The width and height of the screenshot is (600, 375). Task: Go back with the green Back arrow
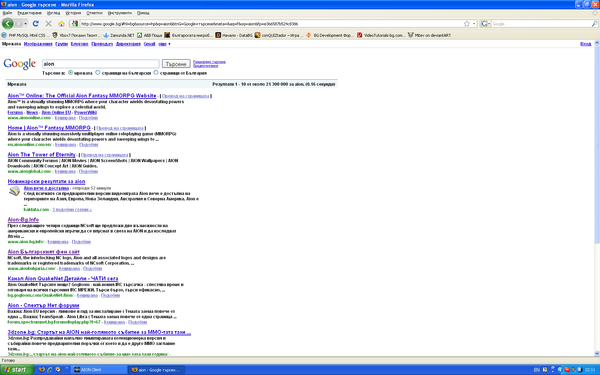pyautogui.click(x=8, y=24)
